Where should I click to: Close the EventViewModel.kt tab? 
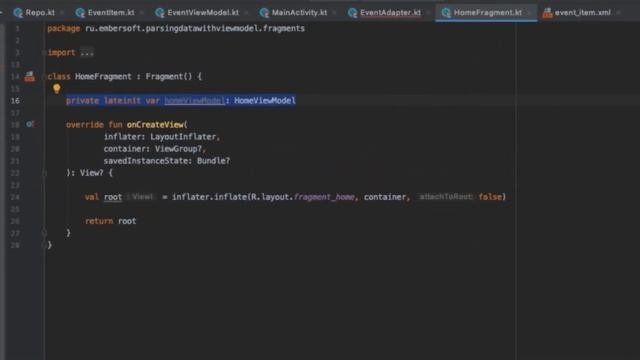(x=246, y=13)
